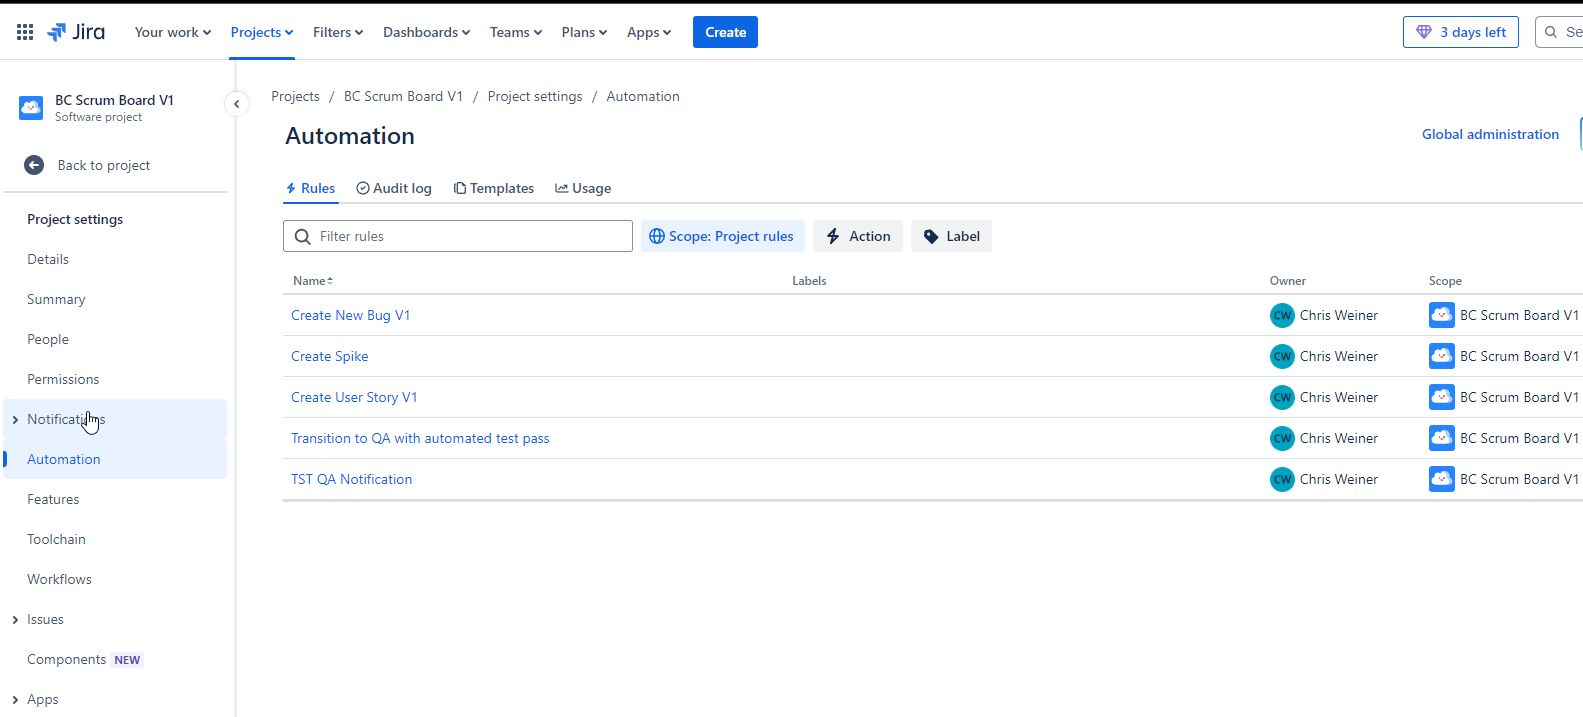Screen dimensions: 1583x717
Task: Click the Jira logo
Action: tap(76, 32)
